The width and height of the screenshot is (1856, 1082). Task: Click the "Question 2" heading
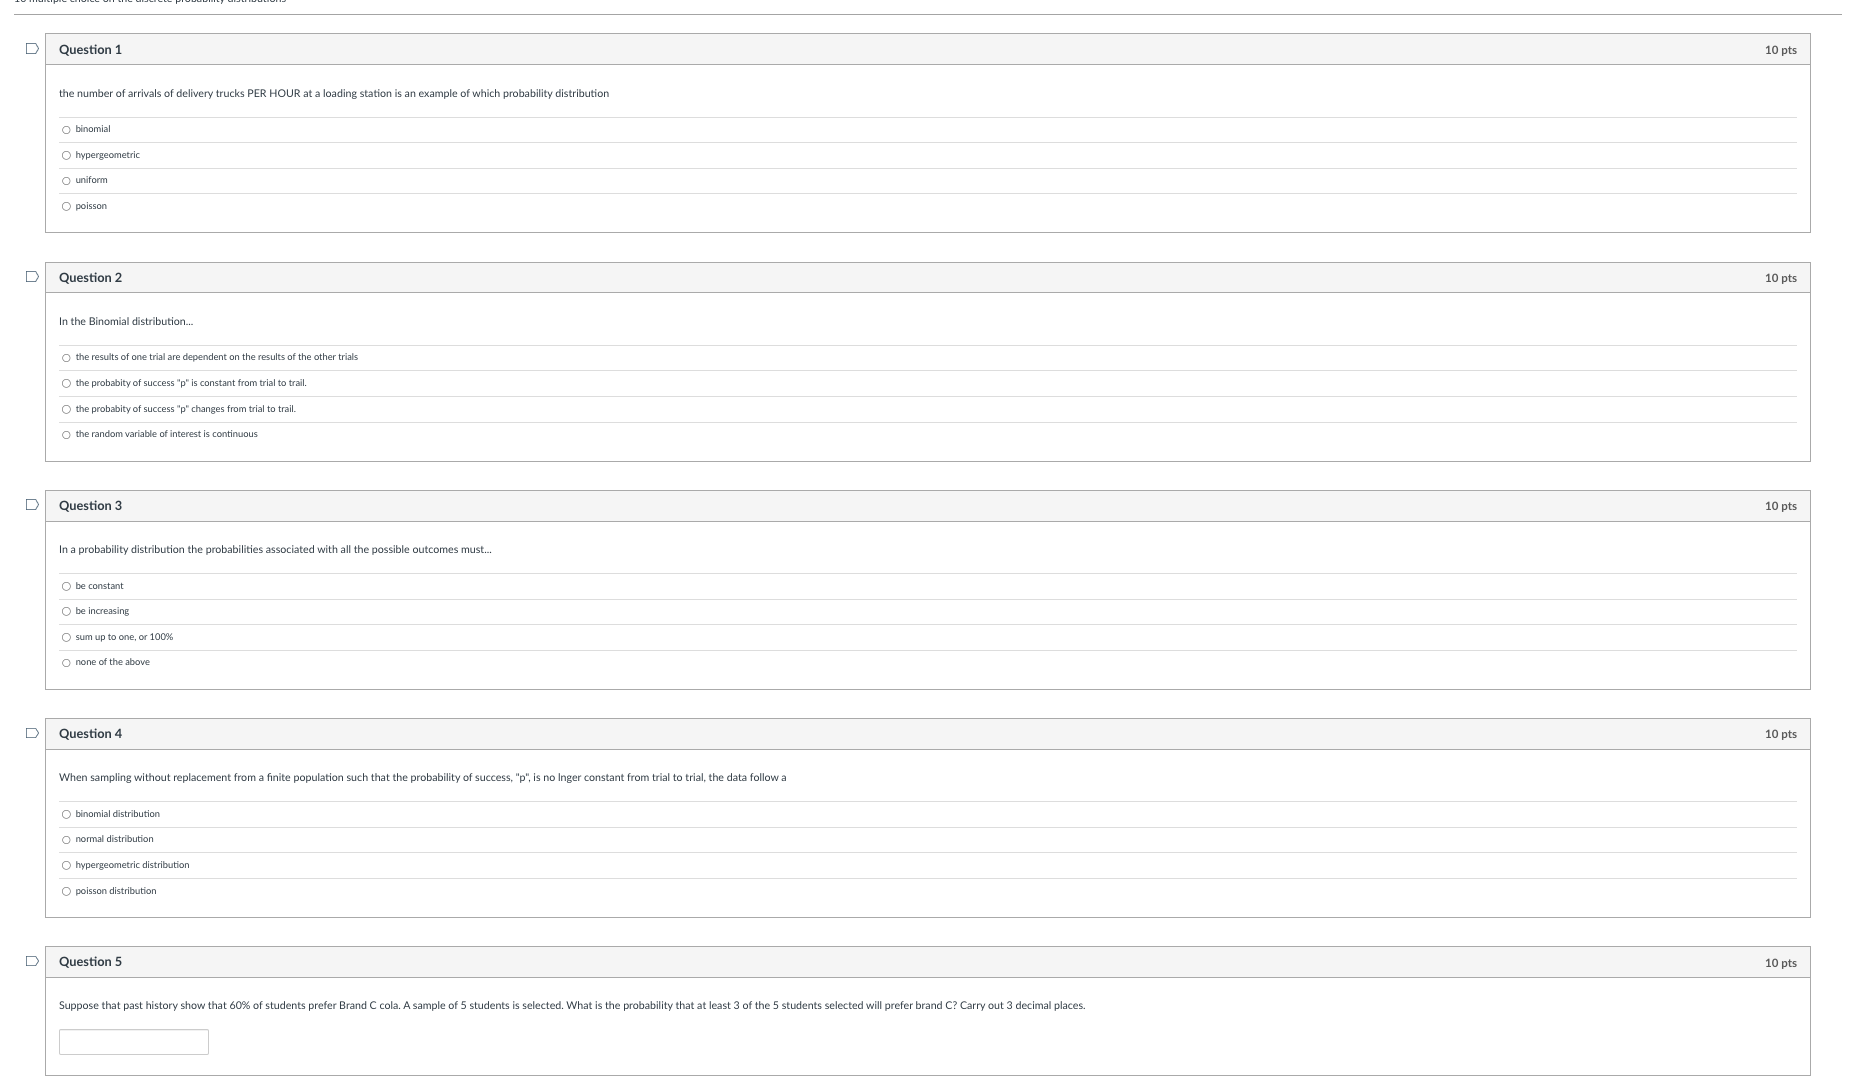pyautogui.click(x=90, y=277)
